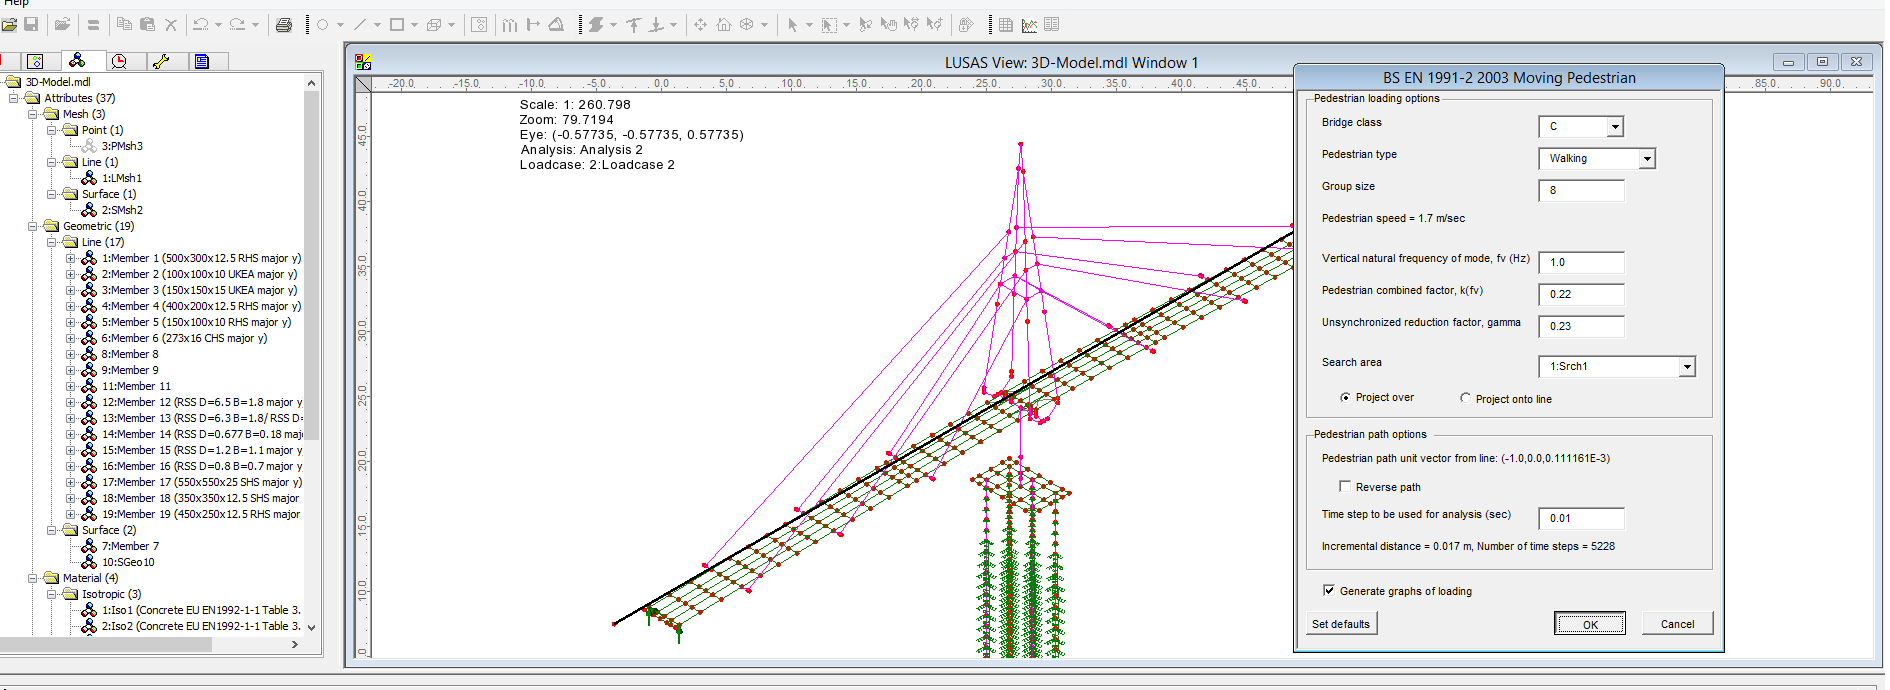Viewport: 1890px width, 690px height.
Task: Select the Project over radio button
Action: point(1345,398)
